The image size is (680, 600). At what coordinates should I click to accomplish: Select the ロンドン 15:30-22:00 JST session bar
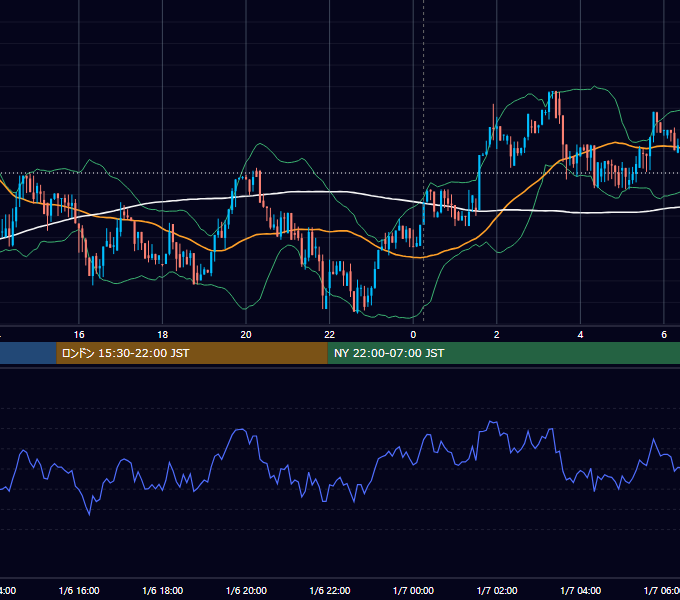(x=192, y=353)
